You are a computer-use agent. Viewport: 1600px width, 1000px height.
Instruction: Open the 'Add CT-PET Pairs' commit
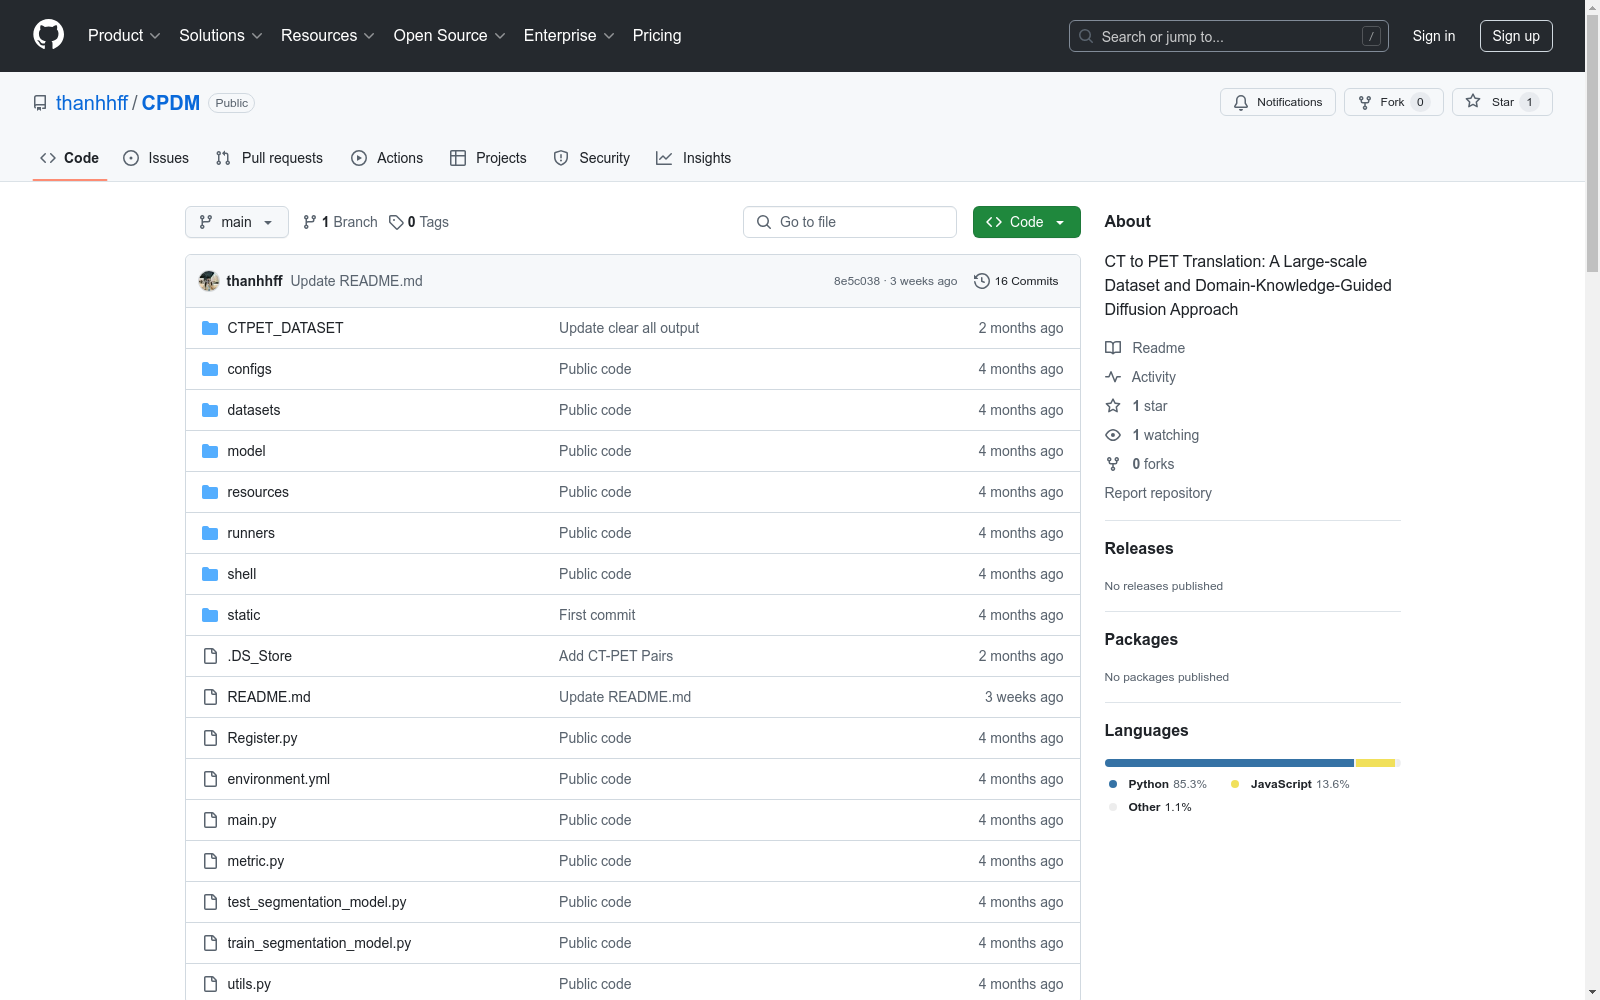pyautogui.click(x=616, y=656)
